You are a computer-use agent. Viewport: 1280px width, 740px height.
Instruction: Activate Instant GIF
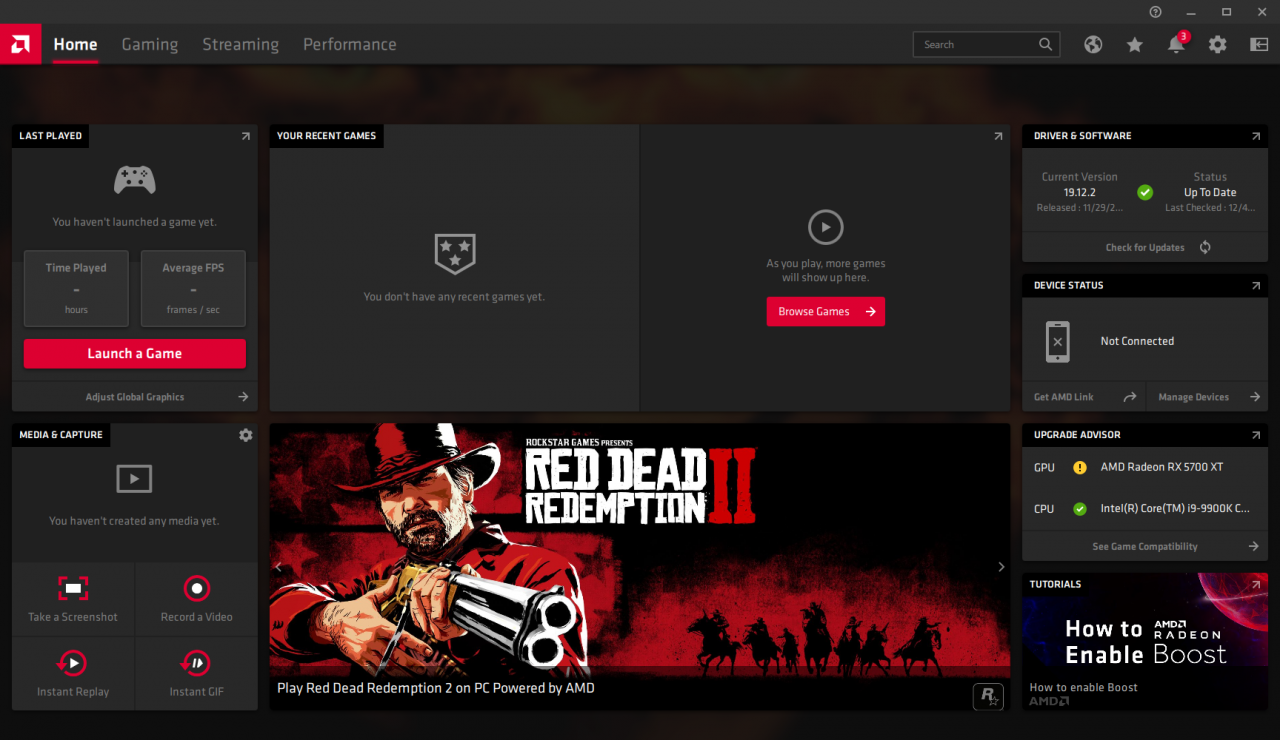[x=197, y=674]
